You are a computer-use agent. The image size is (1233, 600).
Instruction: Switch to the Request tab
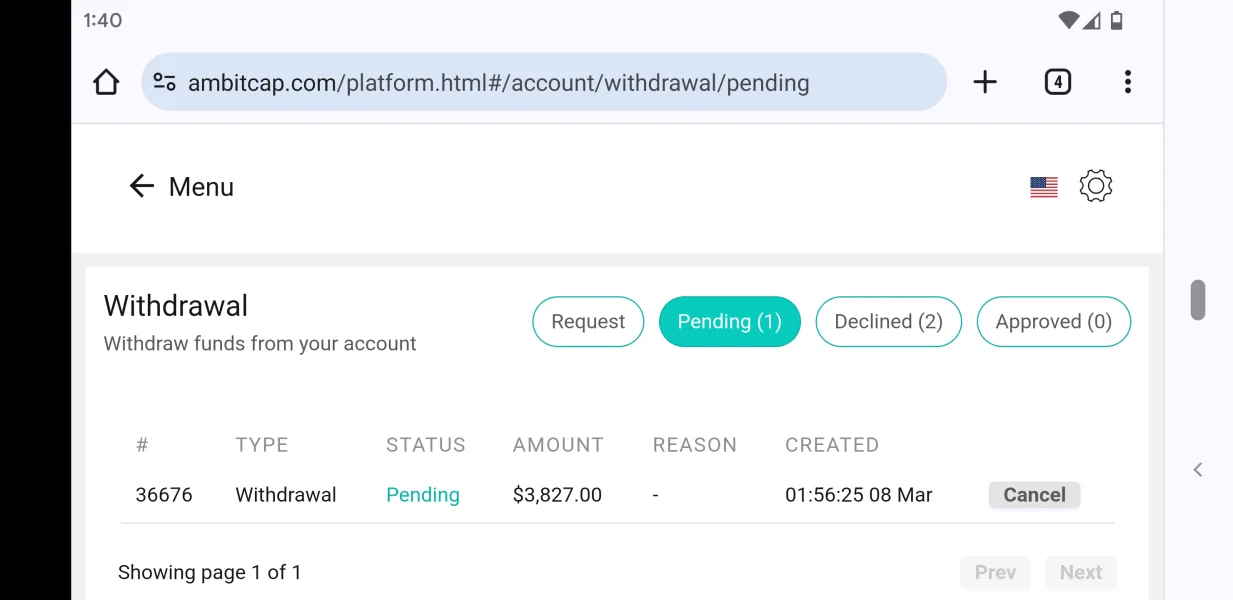click(588, 322)
